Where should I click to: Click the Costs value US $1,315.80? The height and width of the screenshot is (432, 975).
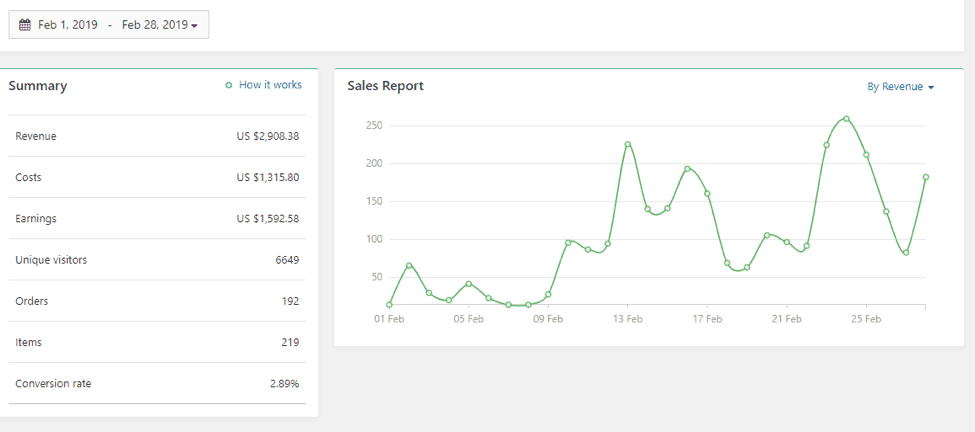click(267, 177)
